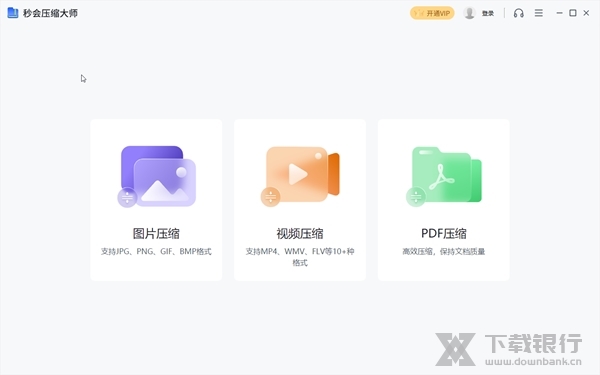Click text 支持JPG、PNG、GIF、BMP格式
The height and width of the screenshot is (375, 600).
156,251
